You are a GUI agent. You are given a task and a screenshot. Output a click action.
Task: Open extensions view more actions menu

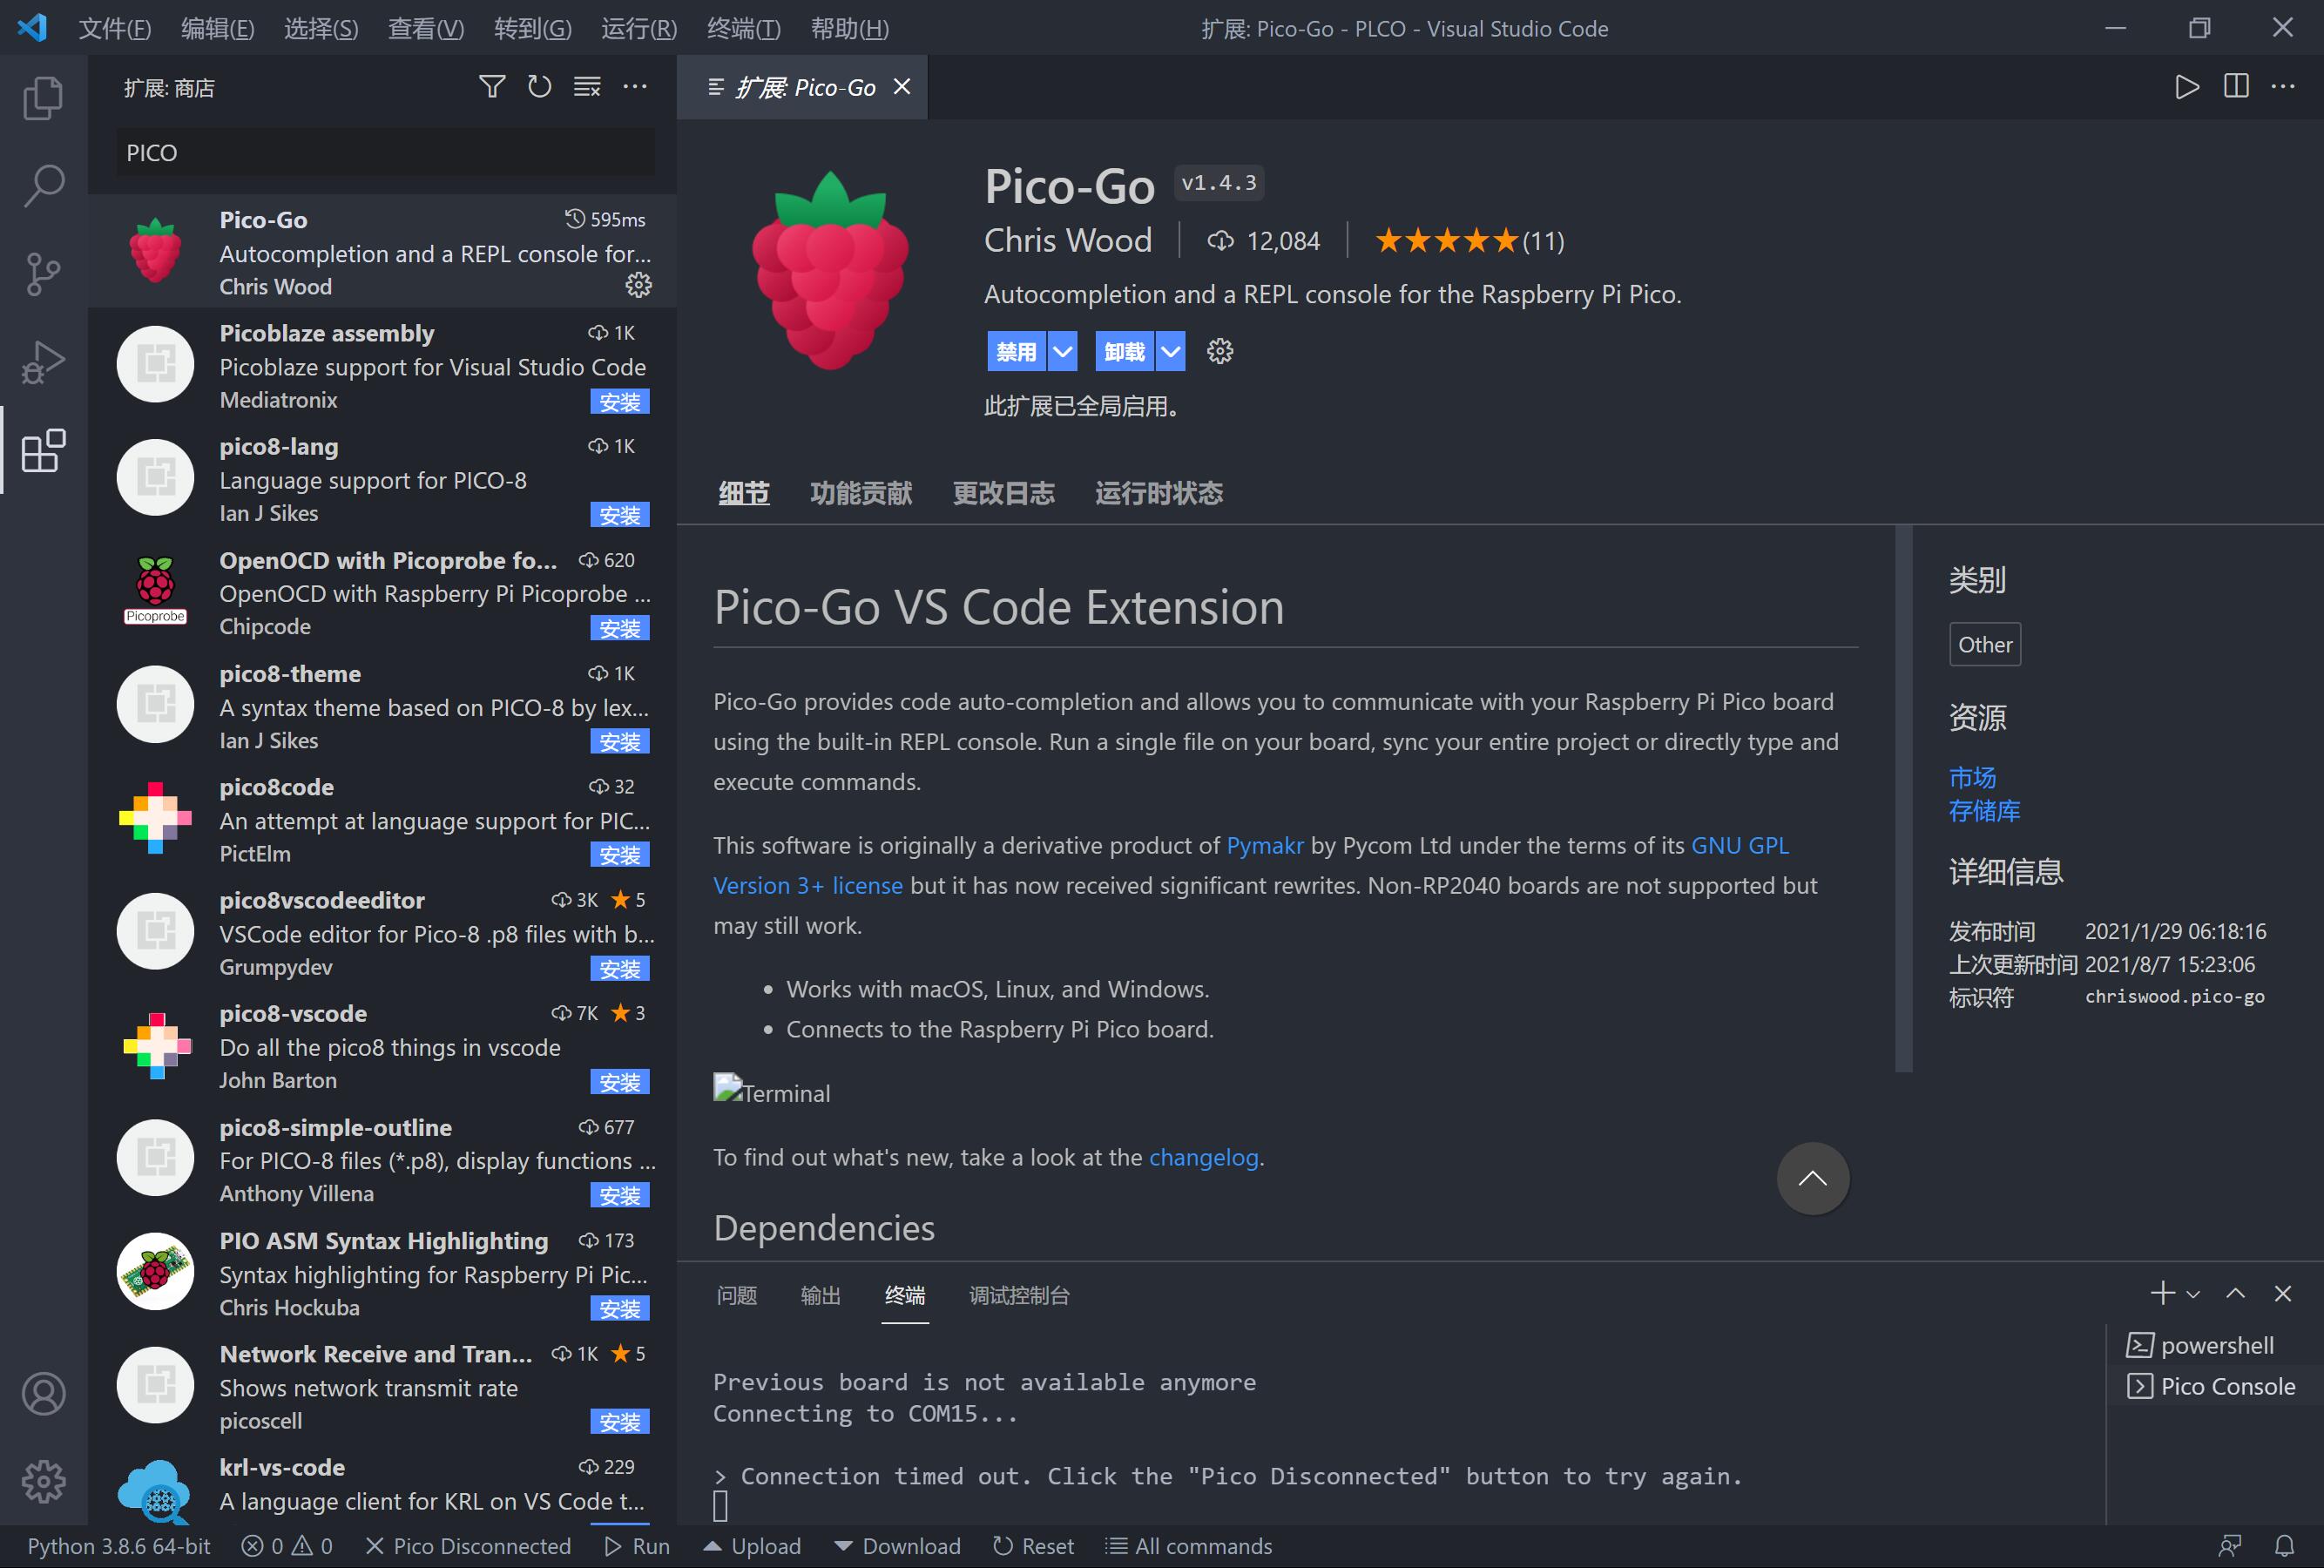point(635,87)
